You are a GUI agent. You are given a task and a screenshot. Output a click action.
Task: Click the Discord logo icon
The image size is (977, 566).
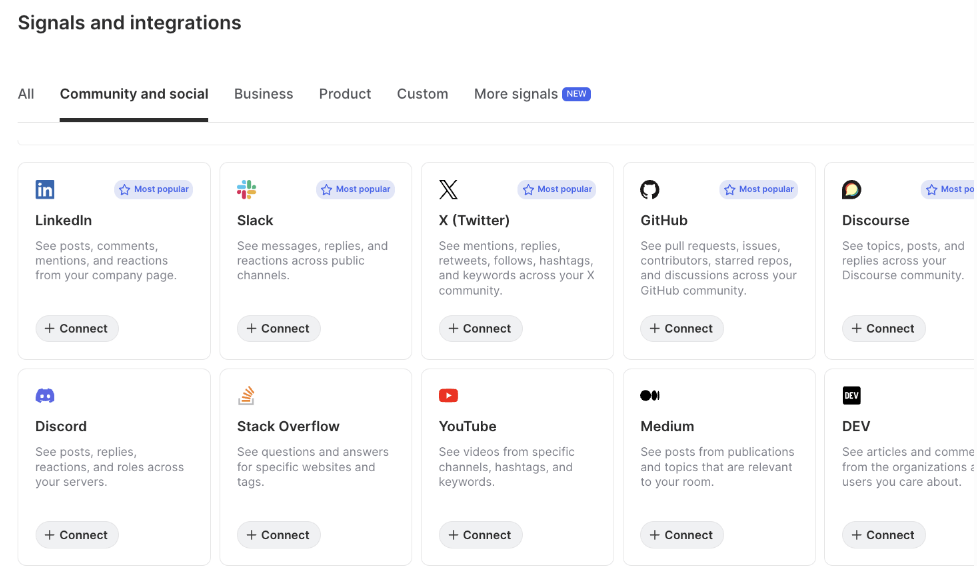click(x=45, y=396)
